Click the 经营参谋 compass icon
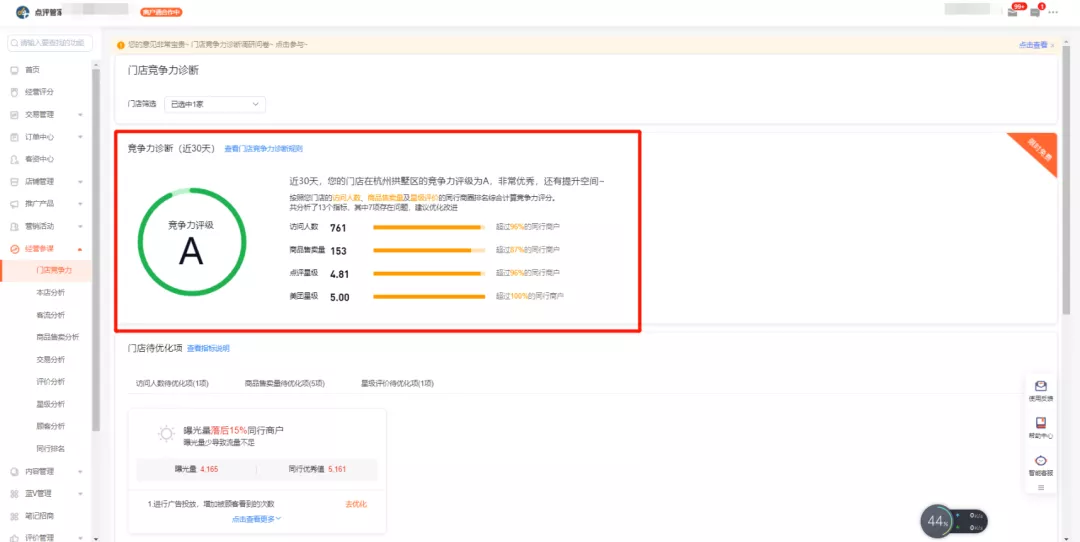Viewport: 1080px width, 542px height. 14,249
